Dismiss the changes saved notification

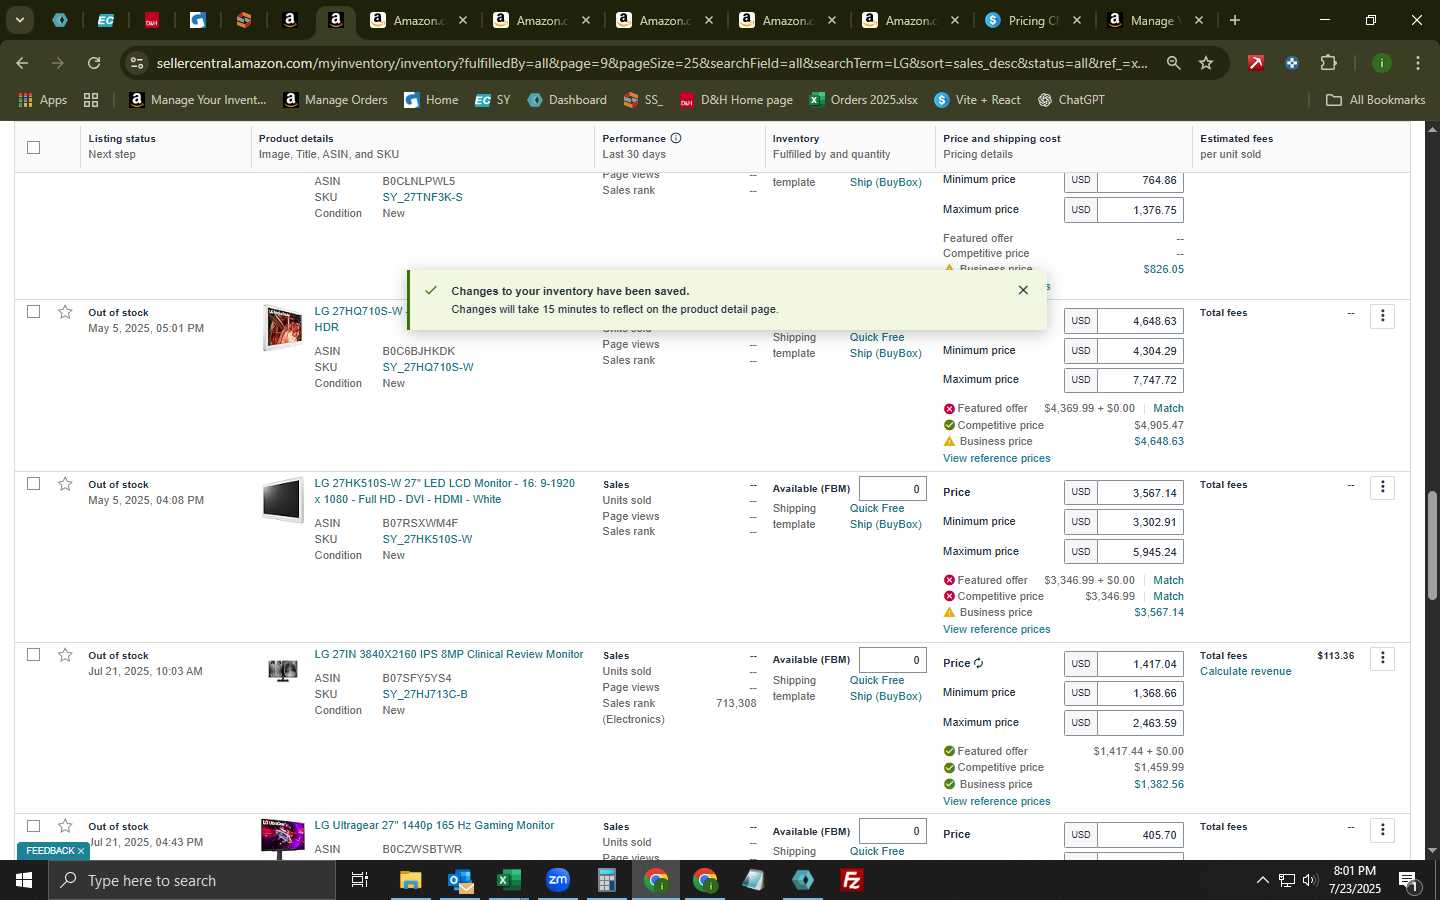(1023, 290)
